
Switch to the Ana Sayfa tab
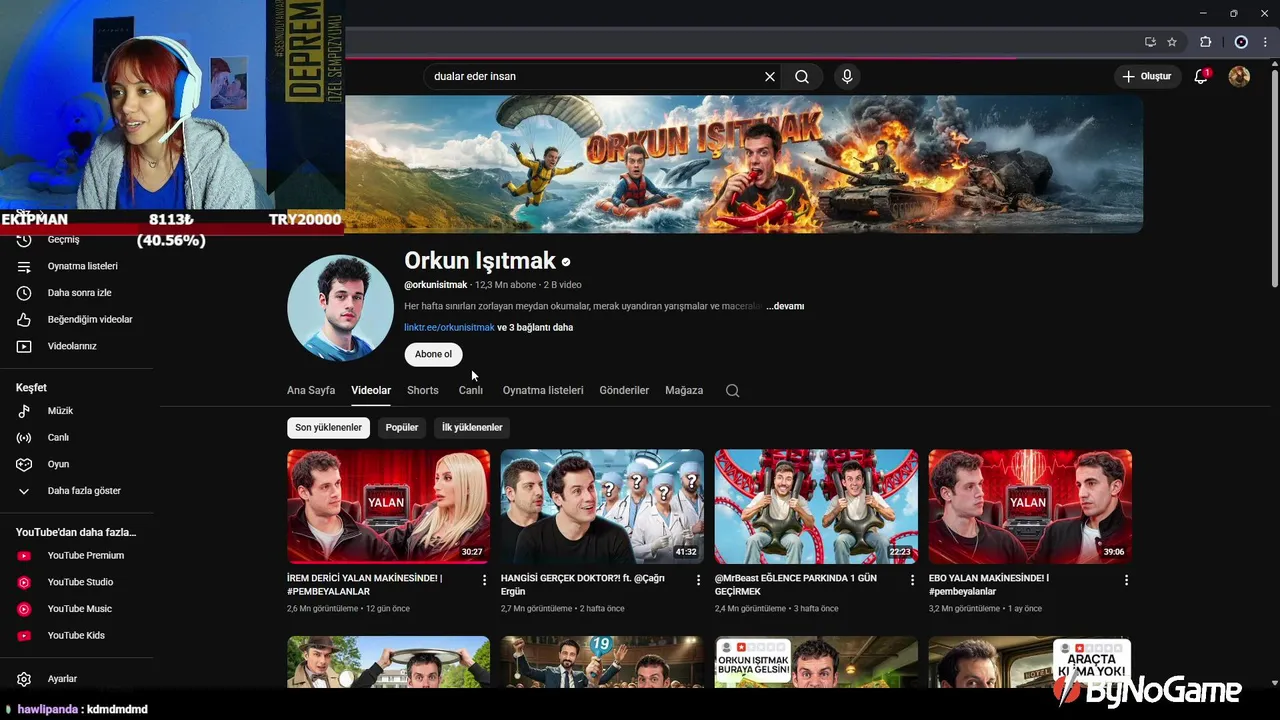pos(311,390)
